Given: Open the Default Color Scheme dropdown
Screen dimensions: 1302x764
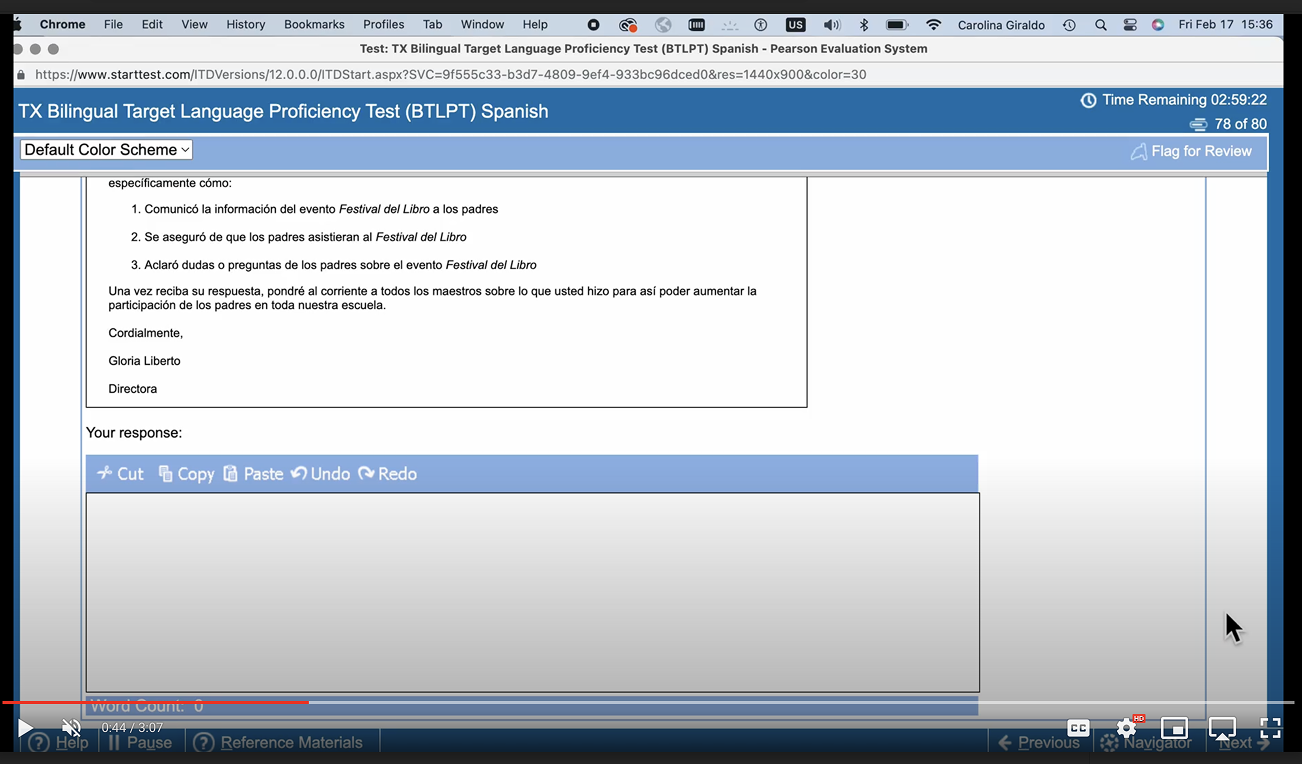Looking at the screenshot, I should point(106,150).
